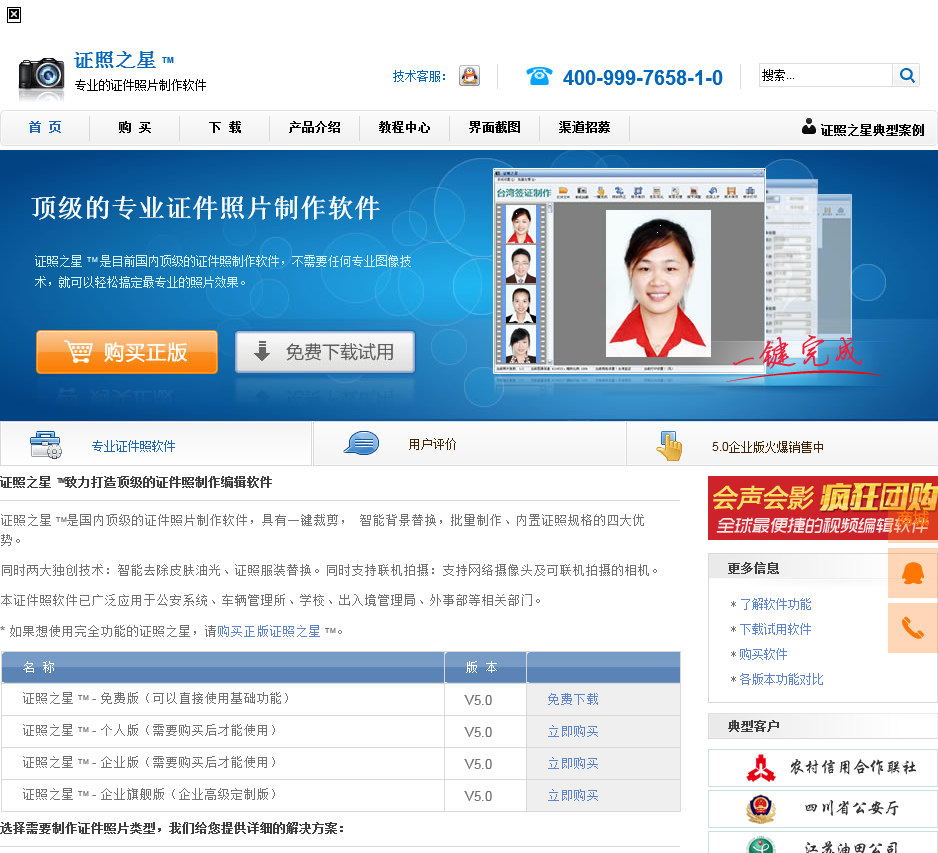The height and width of the screenshot is (853, 938).
Task: Open the QQ penguin support icon
Action: click(x=470, y=76)
